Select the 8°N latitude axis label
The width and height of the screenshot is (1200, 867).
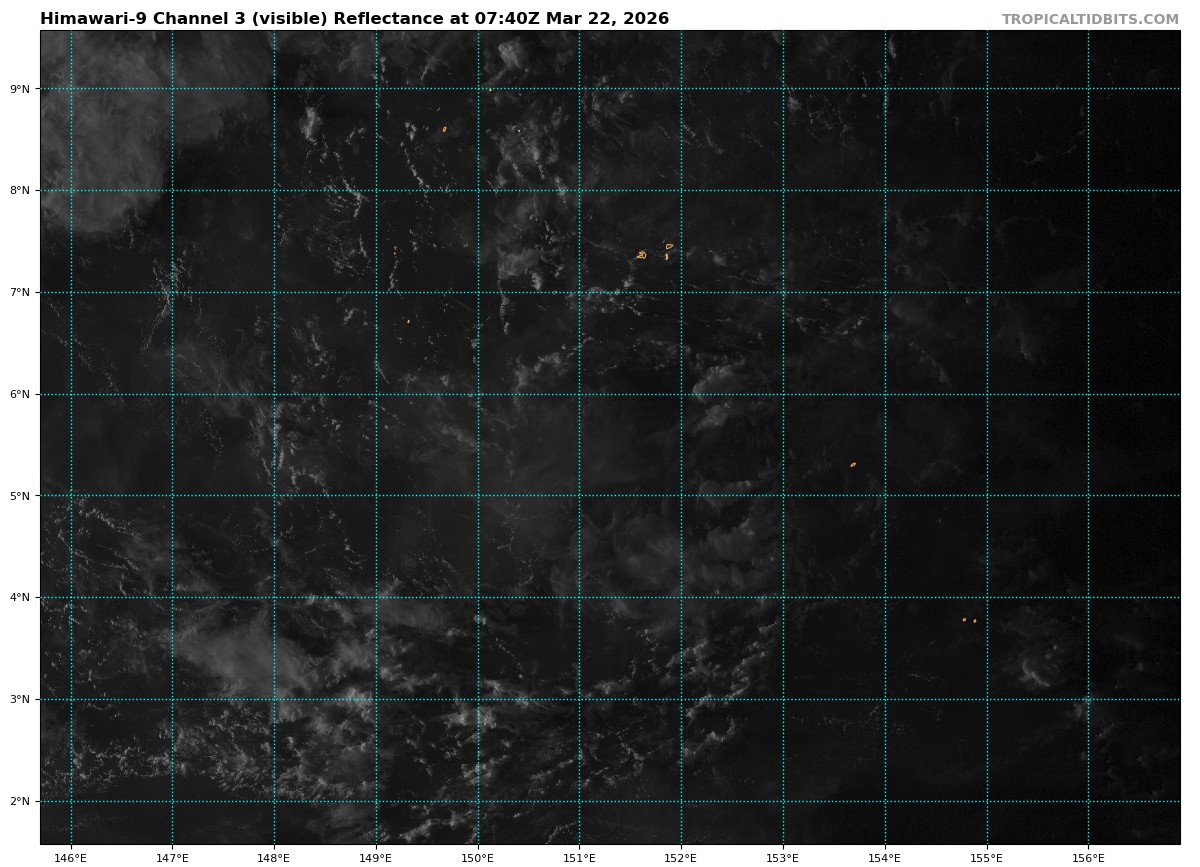coord(21,191)
